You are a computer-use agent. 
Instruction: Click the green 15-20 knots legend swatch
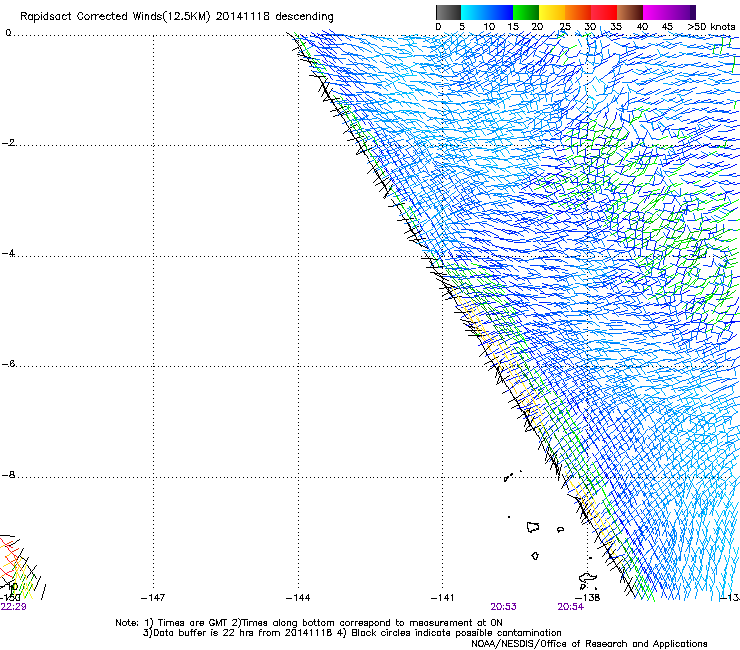[x=526, y=12]
